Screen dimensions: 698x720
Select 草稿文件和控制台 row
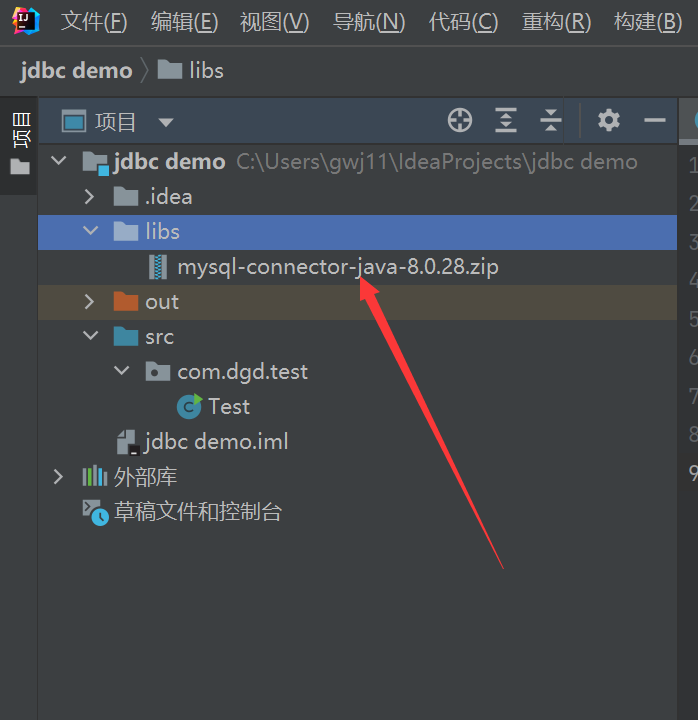pos(357,512)
